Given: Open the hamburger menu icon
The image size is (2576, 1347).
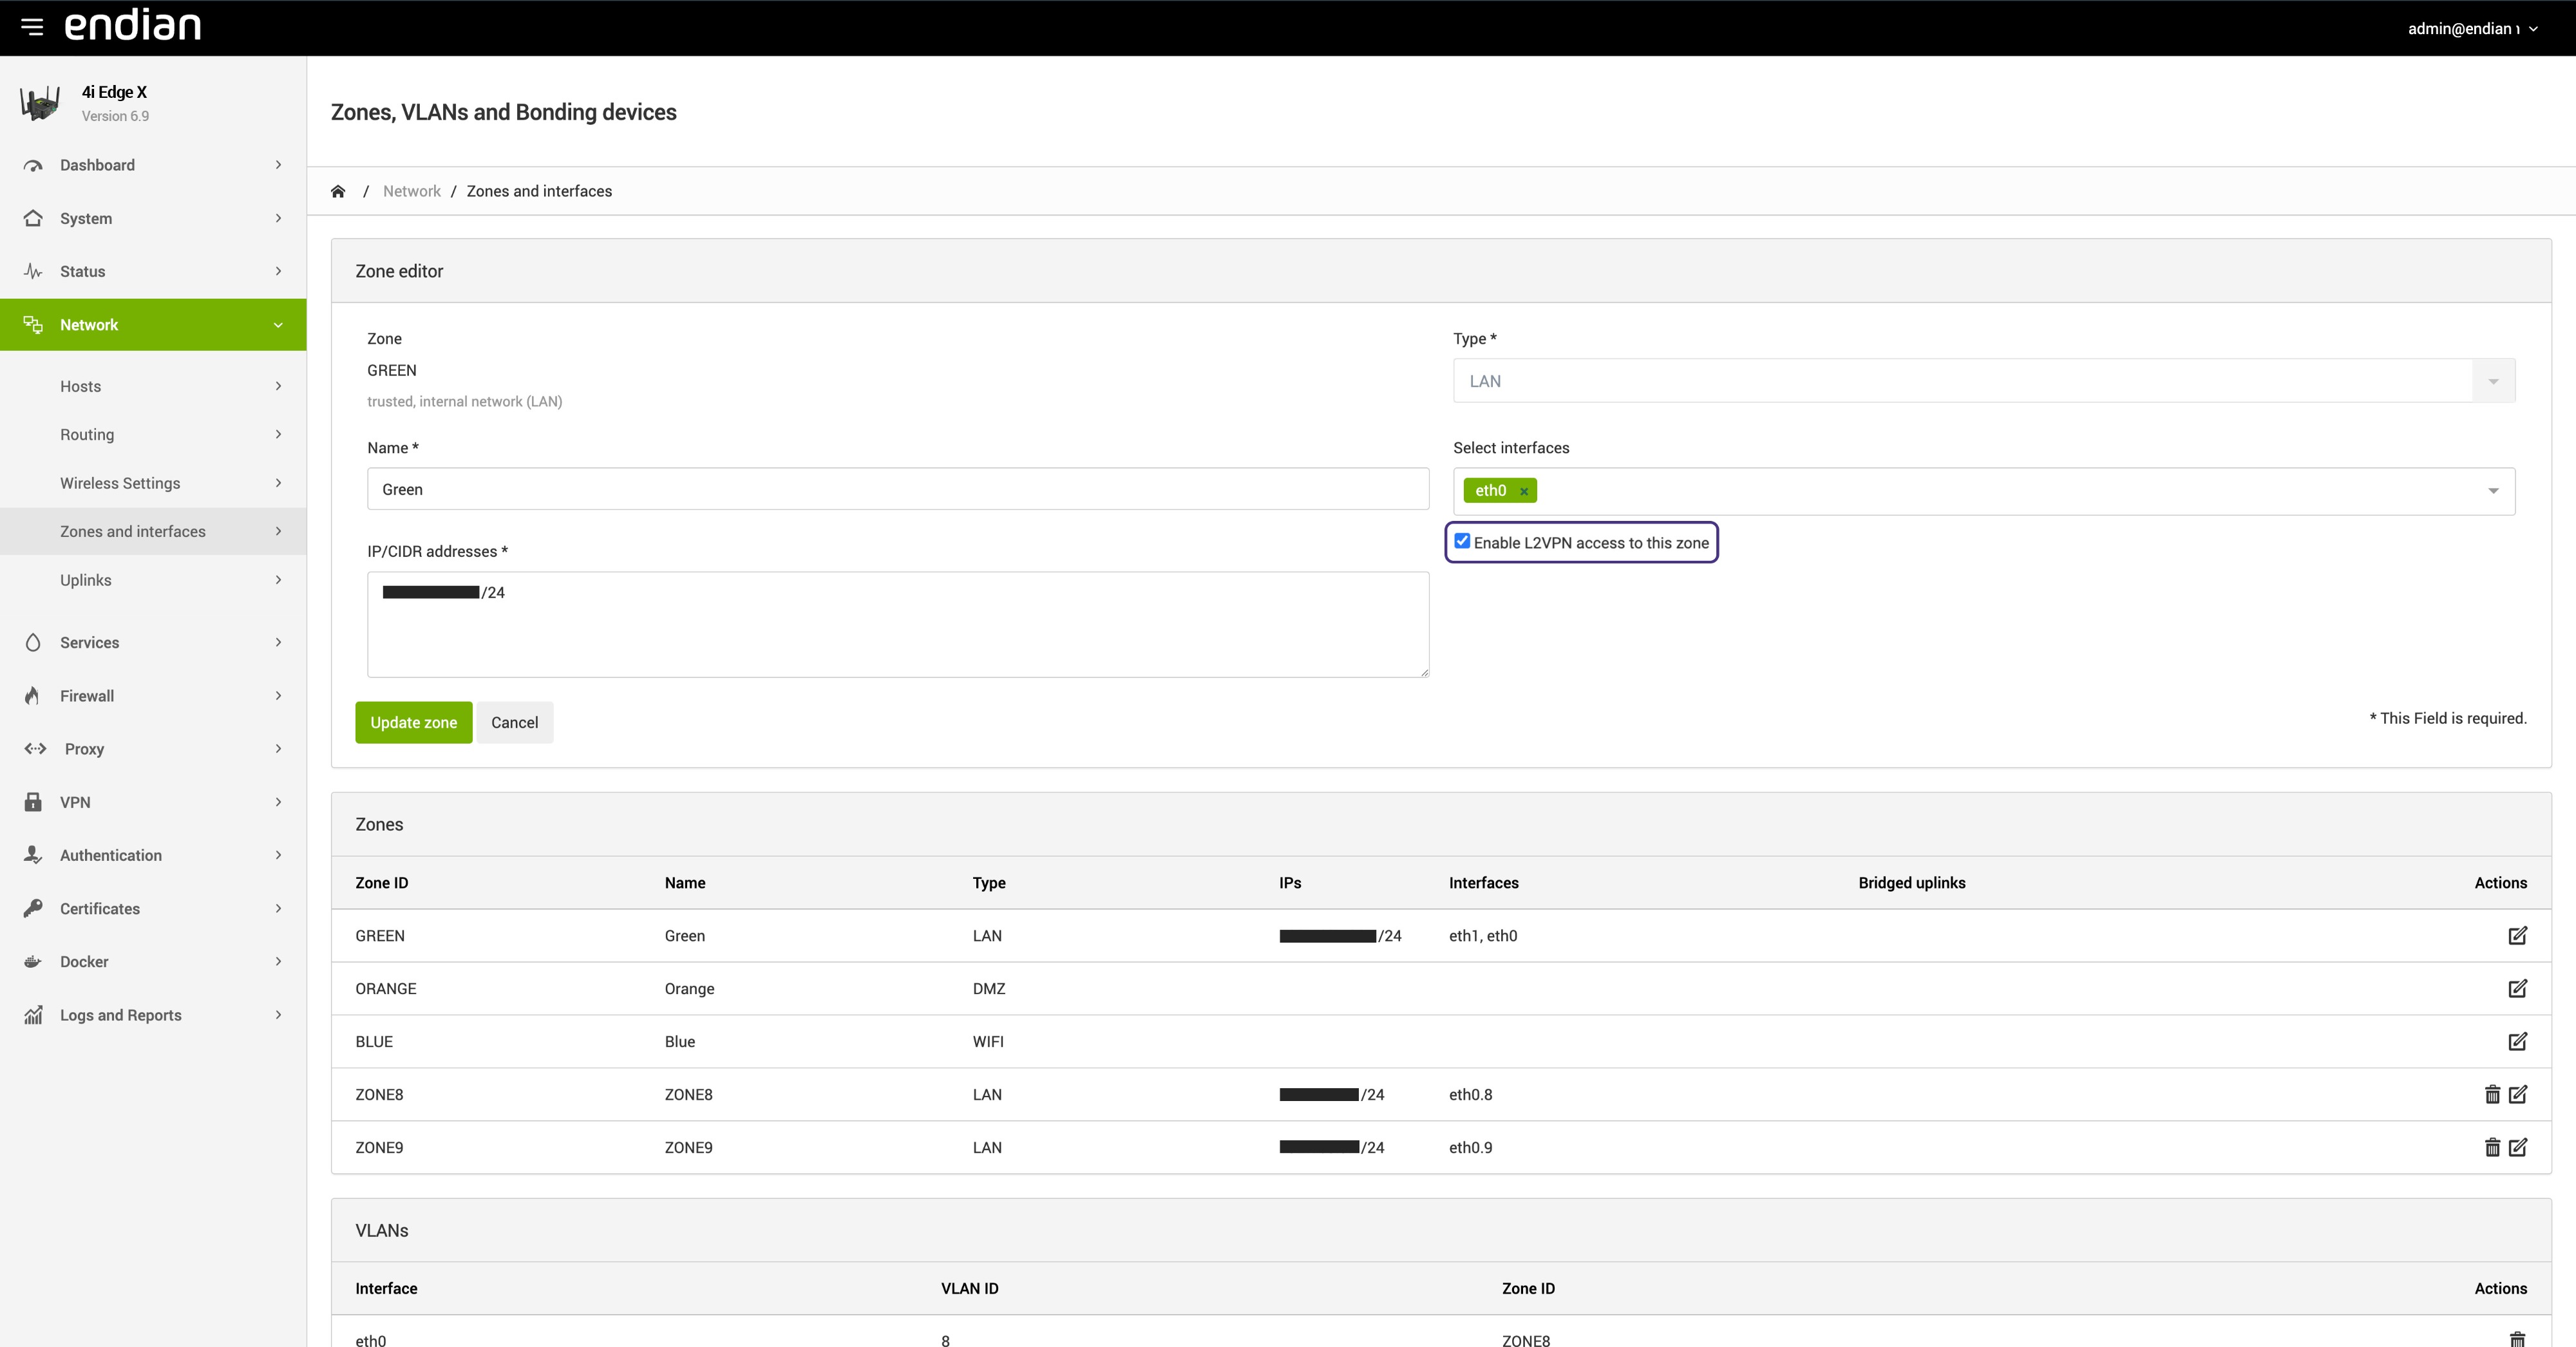Looking at the screenshot, I should (x=32, y=27).
